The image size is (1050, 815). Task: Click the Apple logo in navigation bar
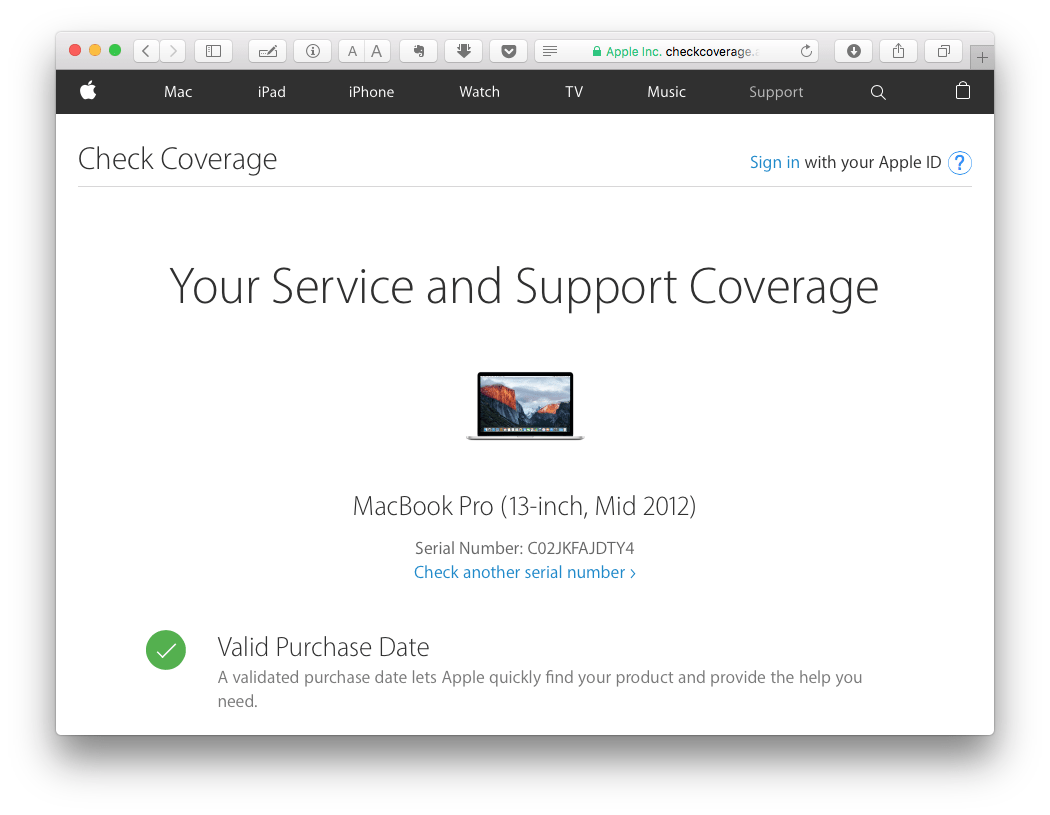88,90
